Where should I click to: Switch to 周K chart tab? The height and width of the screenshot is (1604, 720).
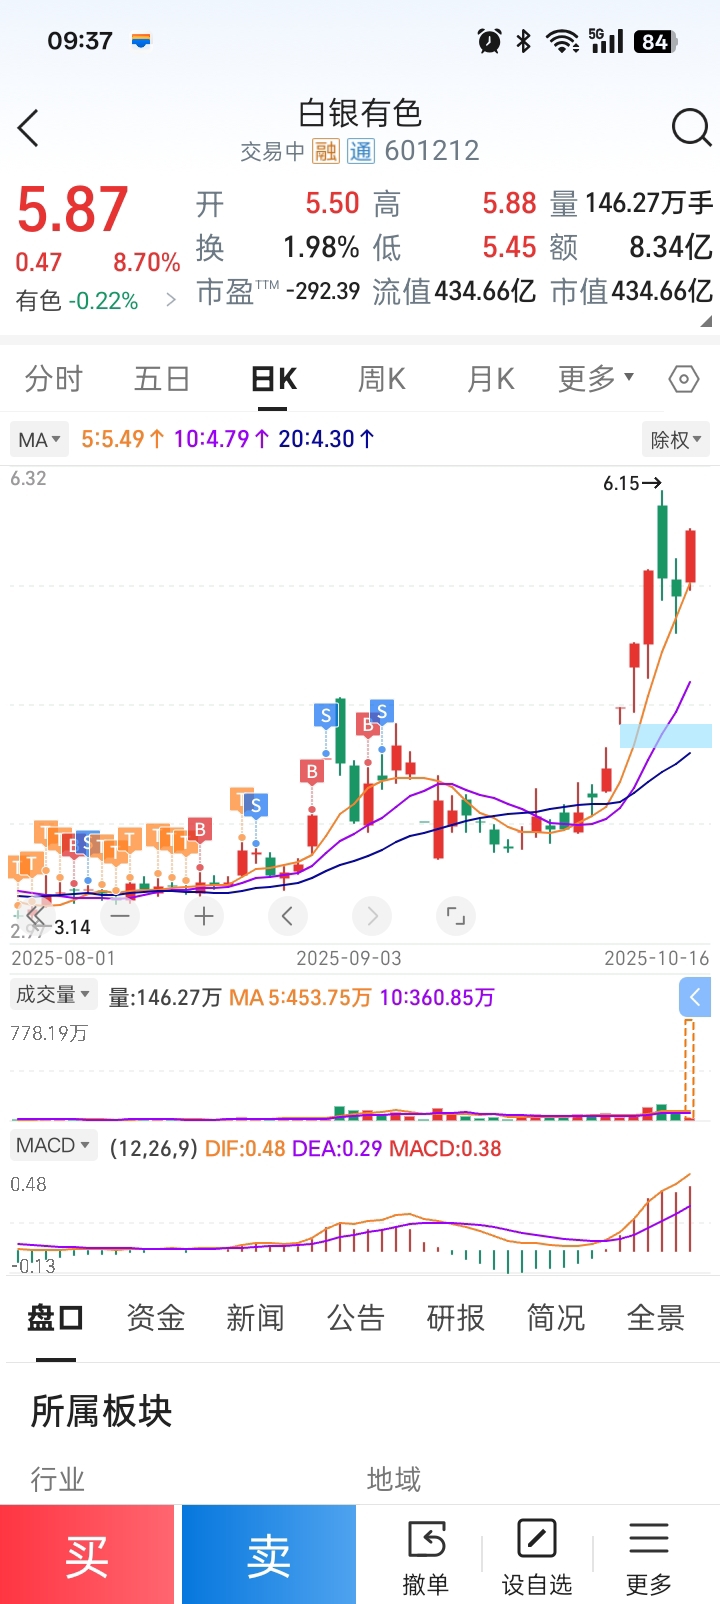pos(382,379)
